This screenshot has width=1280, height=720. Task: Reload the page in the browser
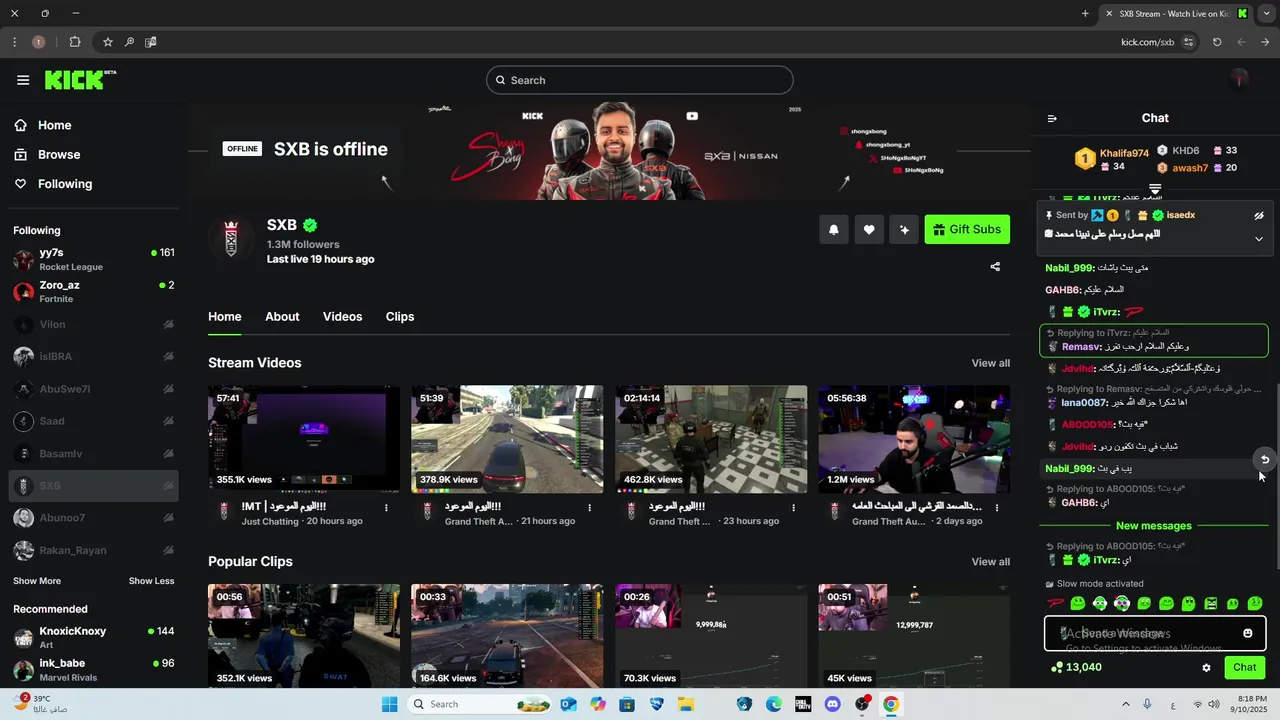(1217, 42)
